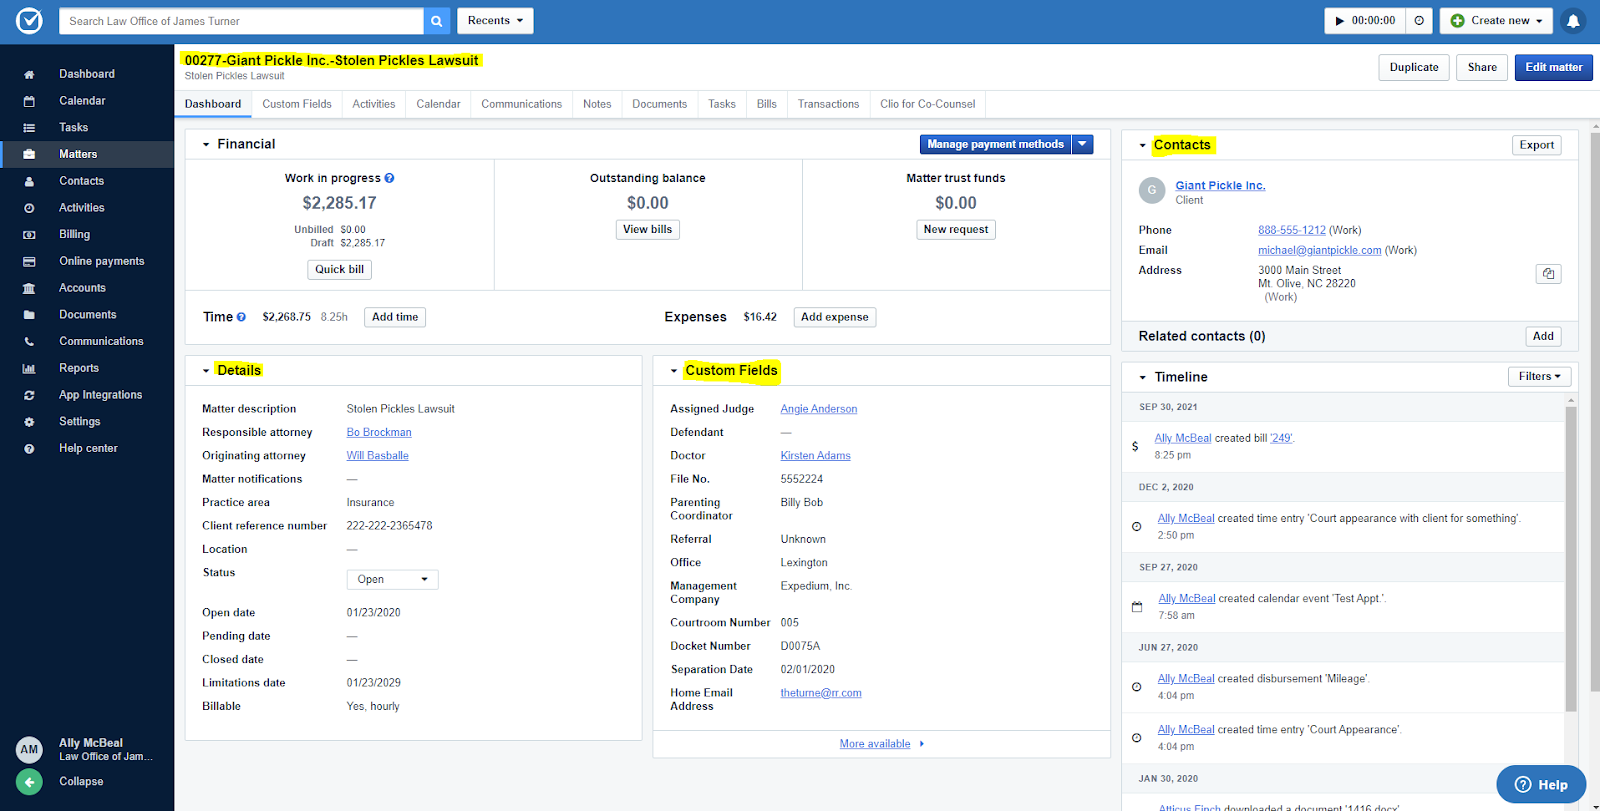Click the Accounts bank icon in sidebar
The width and height of the screenshot is (1600, 811).
tap(29, 288)
